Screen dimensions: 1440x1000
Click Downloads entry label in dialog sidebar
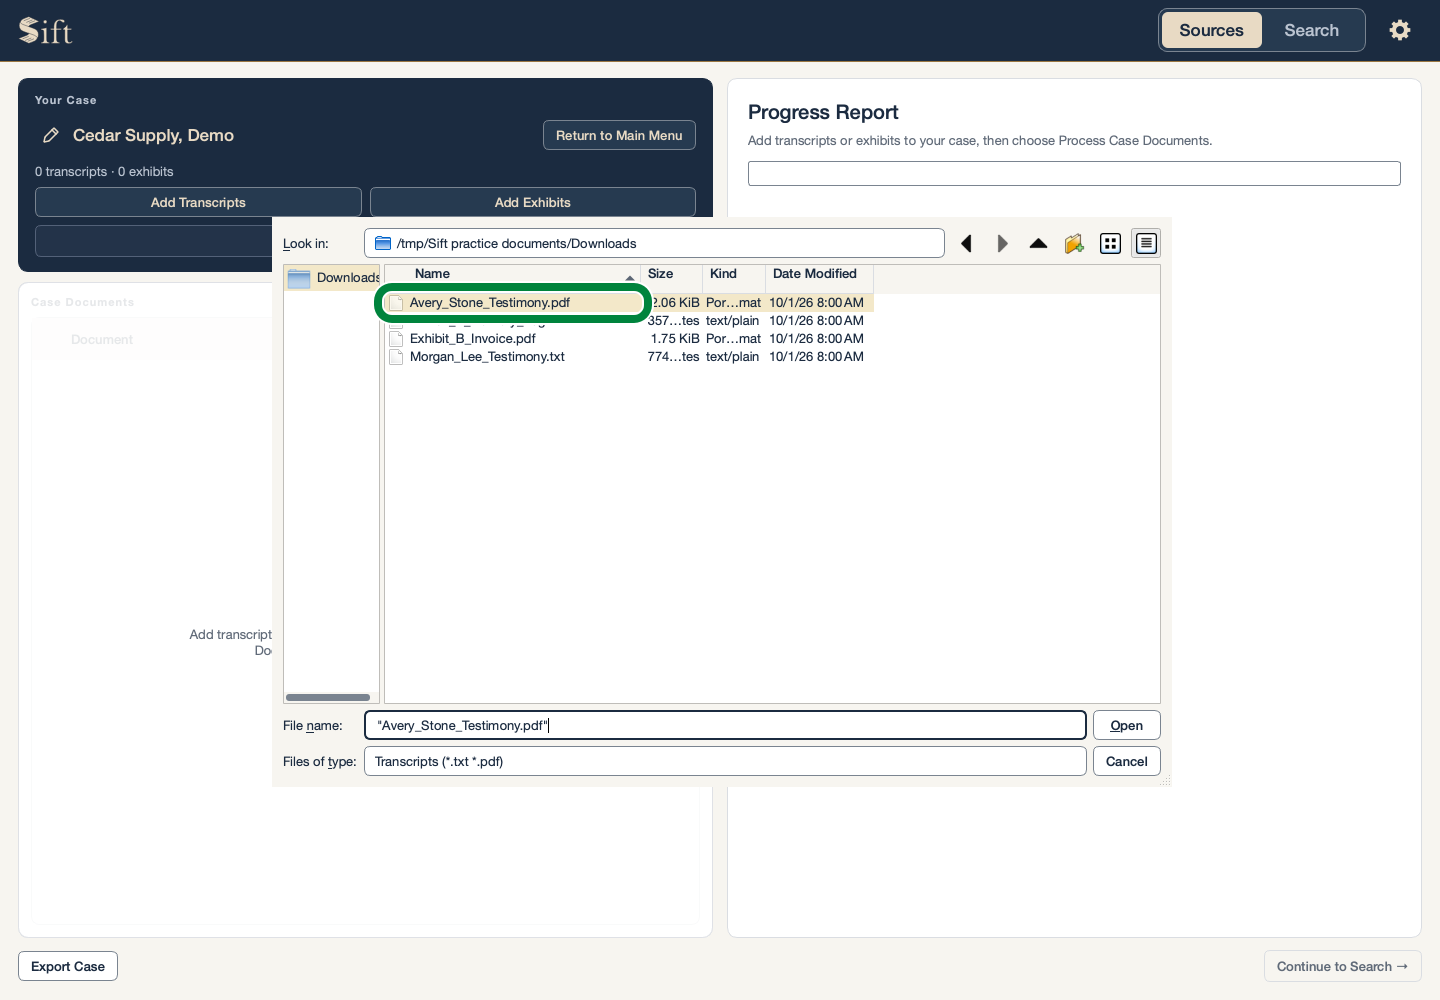coord(348,278)
